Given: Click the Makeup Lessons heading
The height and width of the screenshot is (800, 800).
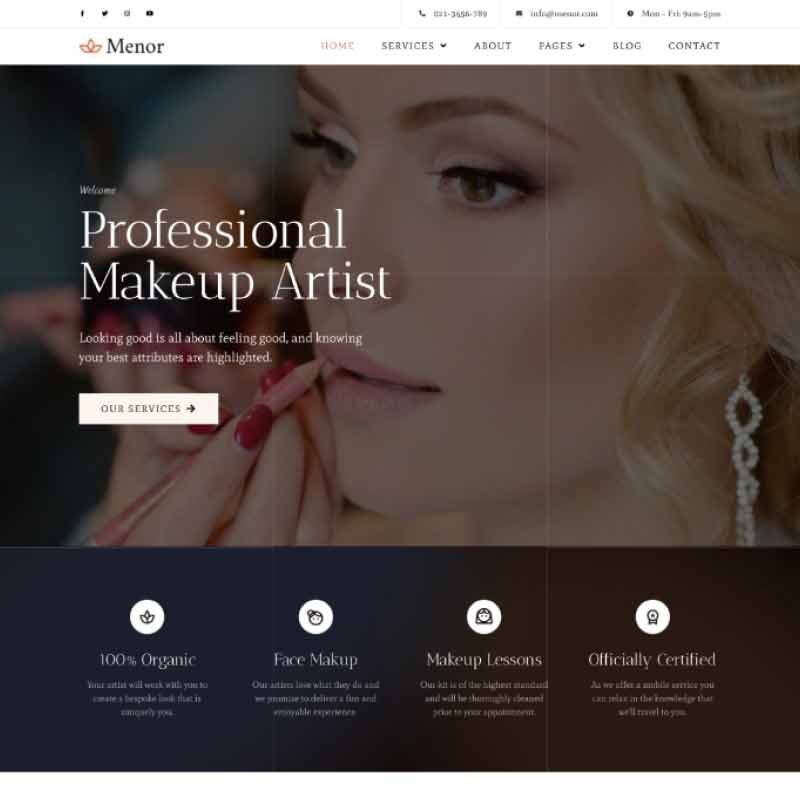Looking at the screenshot, I should click(x=484, y=659).
